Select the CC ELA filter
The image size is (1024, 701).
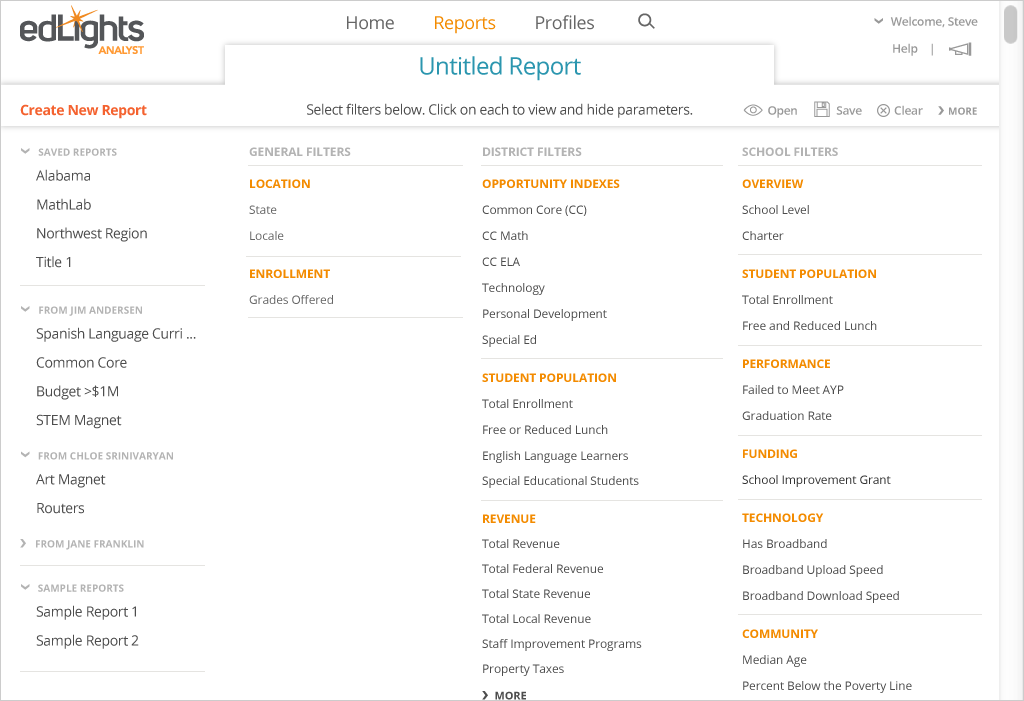point(501,262)
